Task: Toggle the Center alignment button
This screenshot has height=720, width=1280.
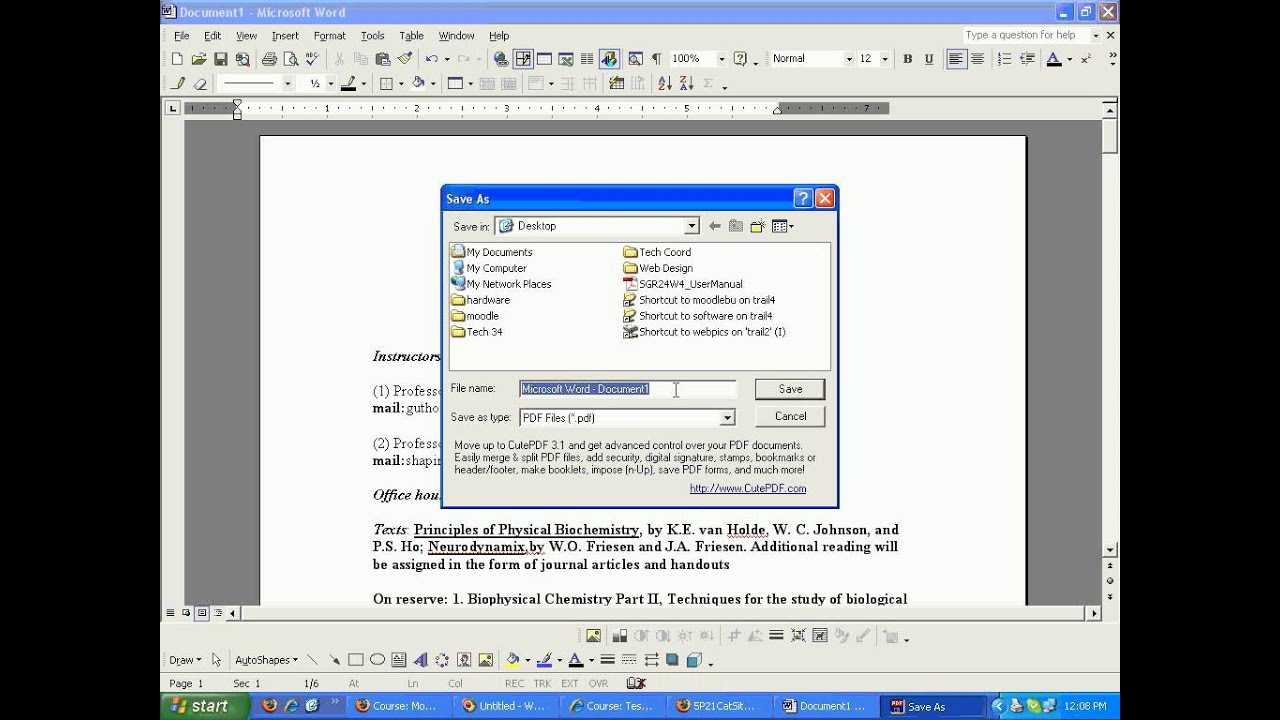Action: click(978, 59)
